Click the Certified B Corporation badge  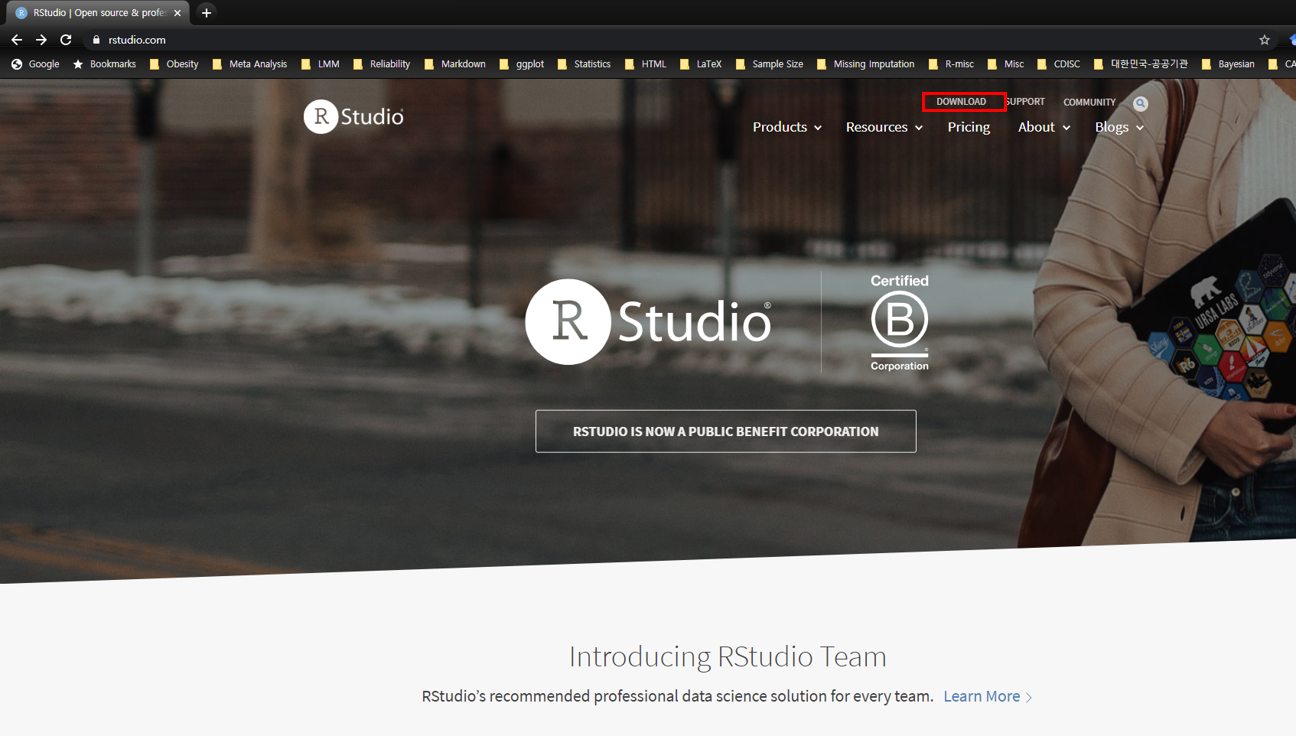click(899, 322)
